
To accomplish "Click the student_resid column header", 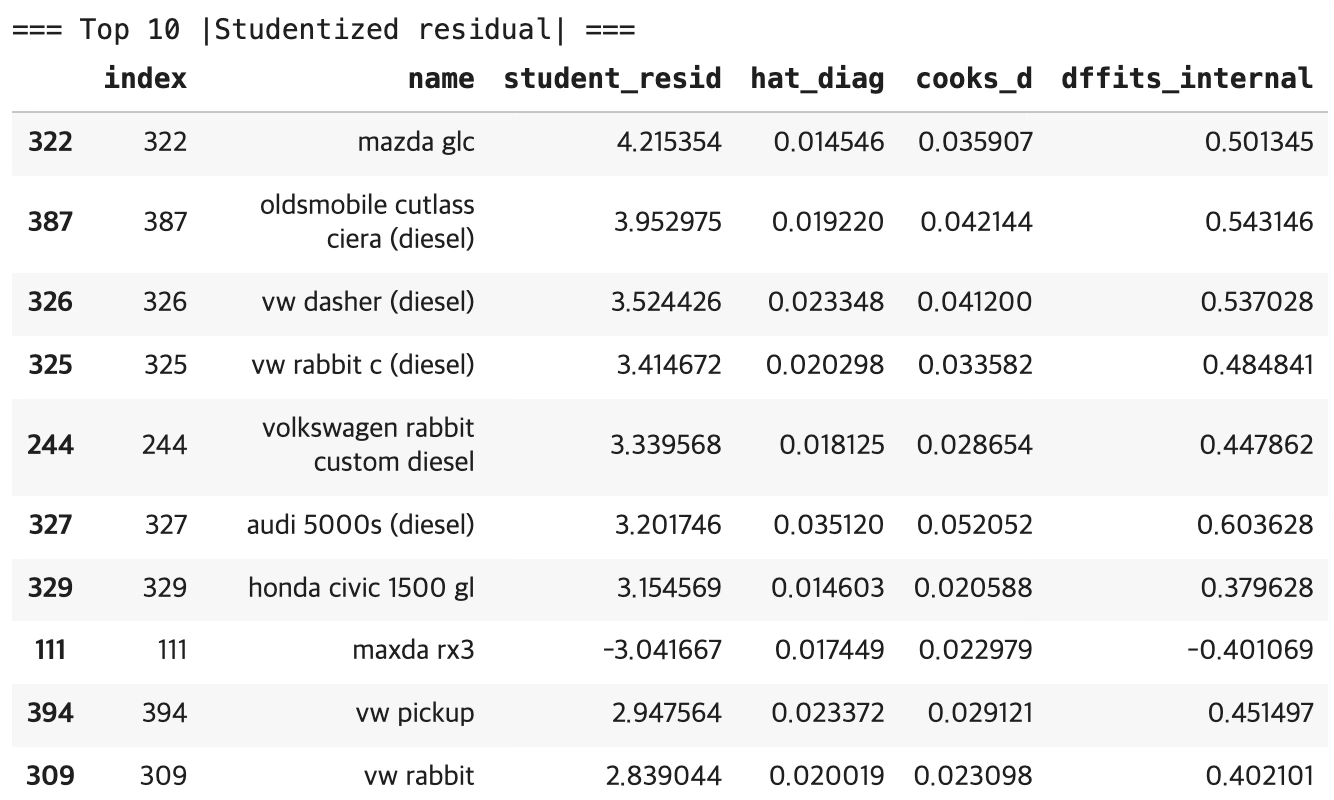I will pyautogui.click(x=612, y=79).
